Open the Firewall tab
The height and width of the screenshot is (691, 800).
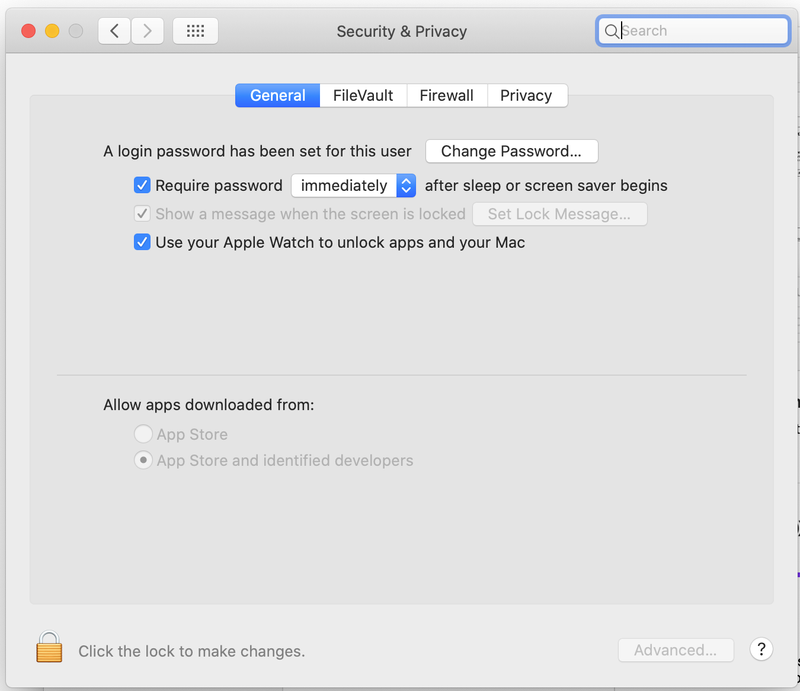click(x=446, y=95)
